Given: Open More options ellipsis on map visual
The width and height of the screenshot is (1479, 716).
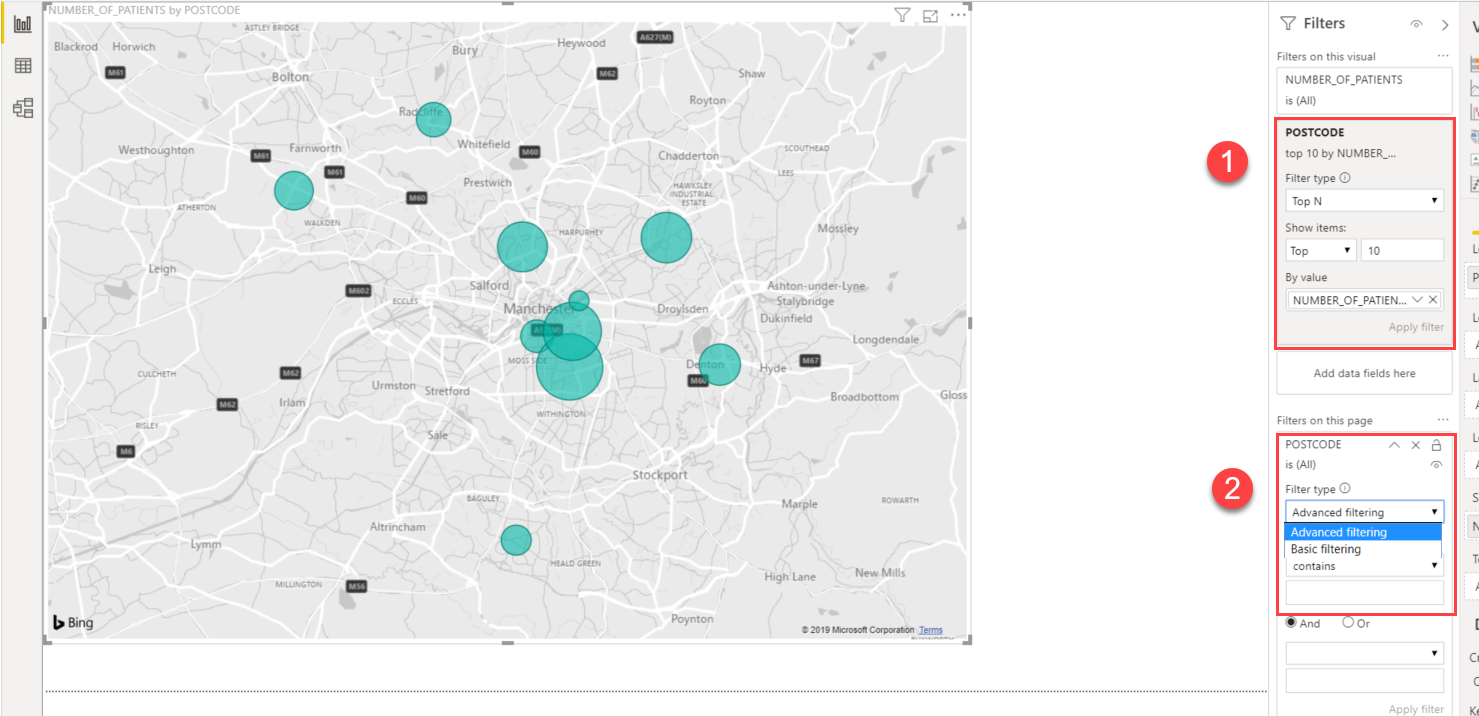Looking at the screenshot, I should click(x=958, y=15).
